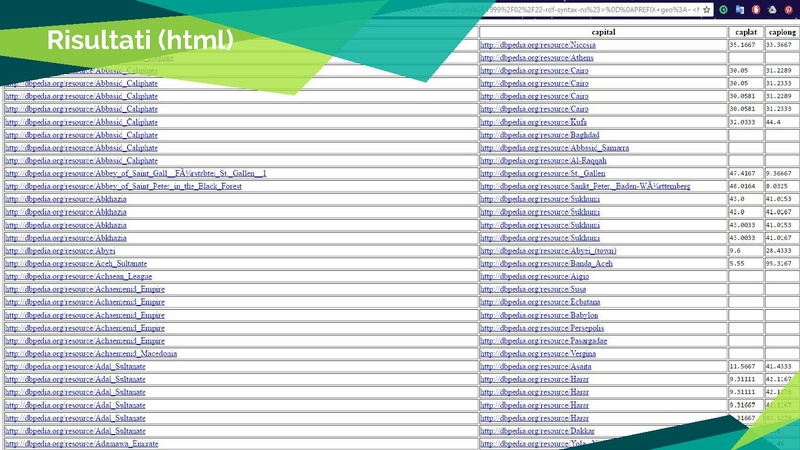This screenshot has height=450, width=800.
Task: Follow the Susa capital link
Action: point(533,289)
